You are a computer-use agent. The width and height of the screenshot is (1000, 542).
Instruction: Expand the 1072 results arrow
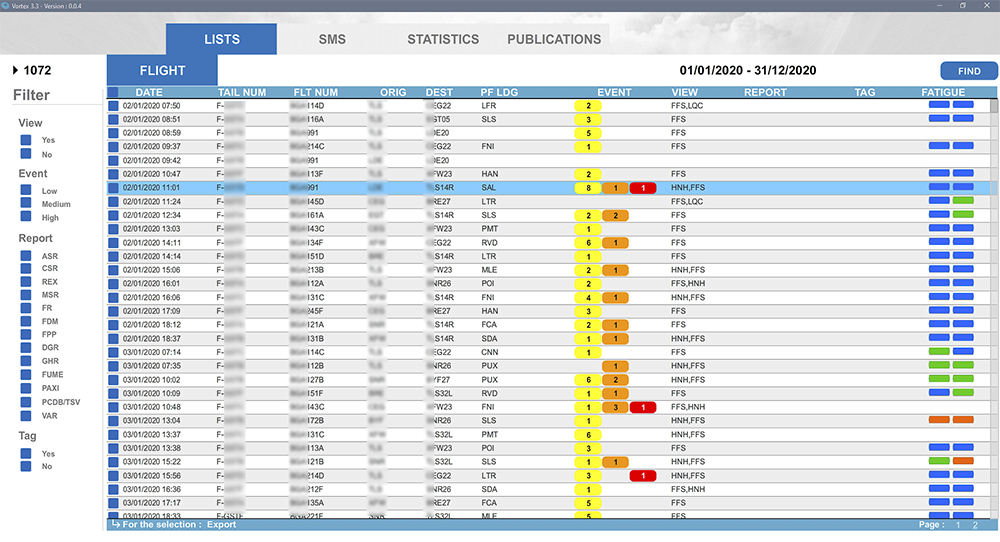15,71
